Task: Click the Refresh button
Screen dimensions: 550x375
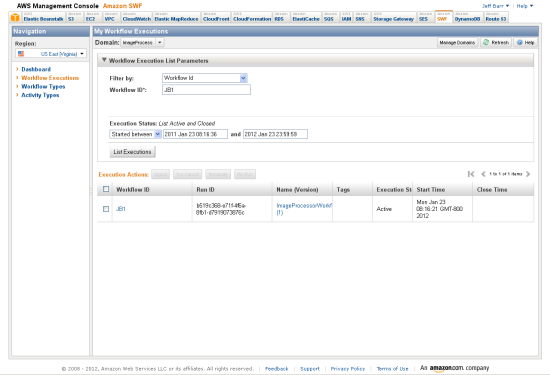Action: pos(496,42)
